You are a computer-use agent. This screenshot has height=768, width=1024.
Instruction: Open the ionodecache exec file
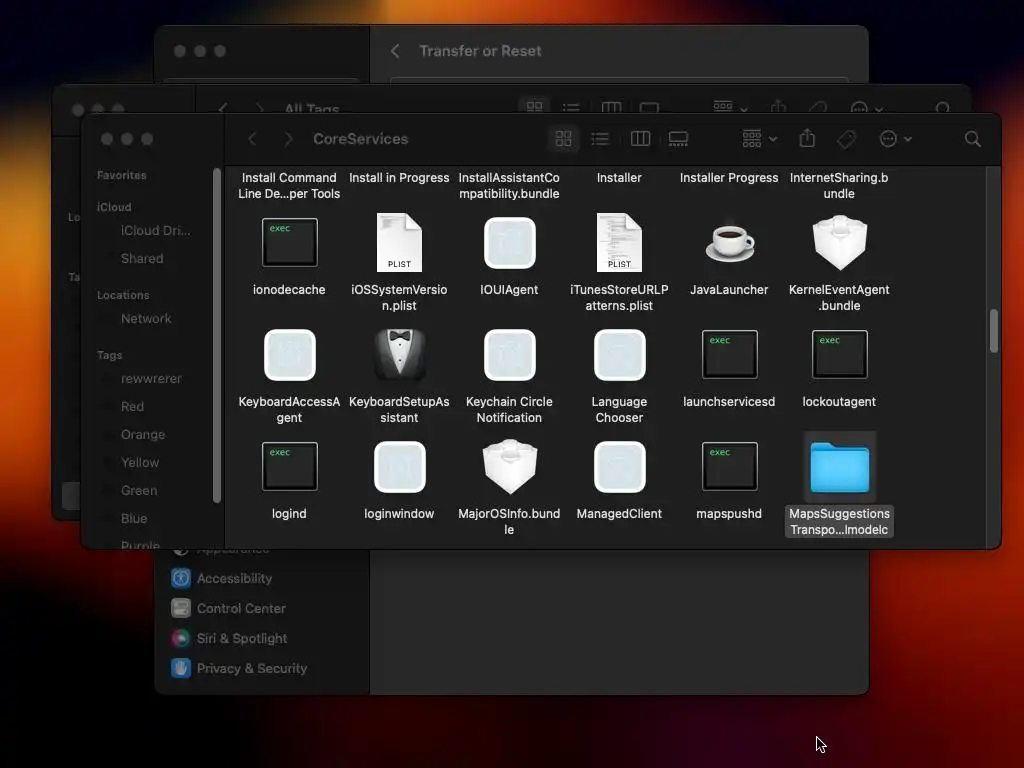[289, 242]
